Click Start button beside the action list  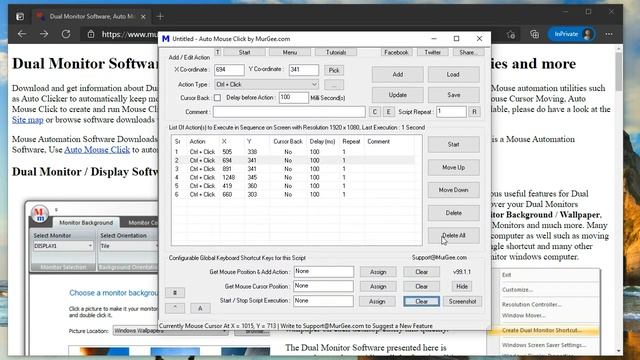(453, 144)
